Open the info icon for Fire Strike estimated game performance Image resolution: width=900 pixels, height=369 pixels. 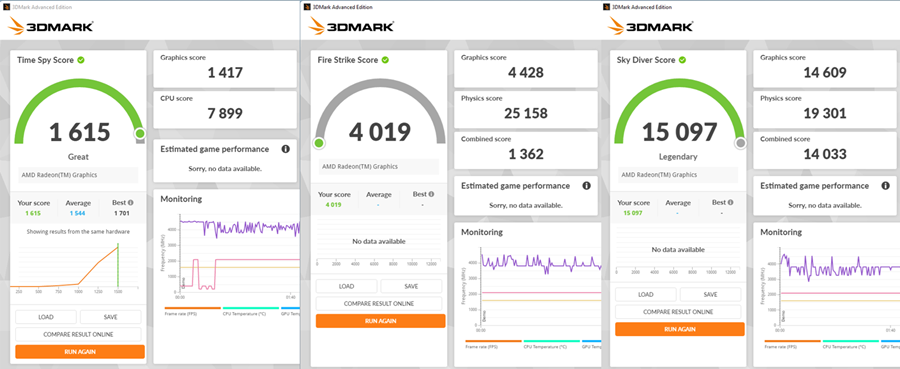586,186
